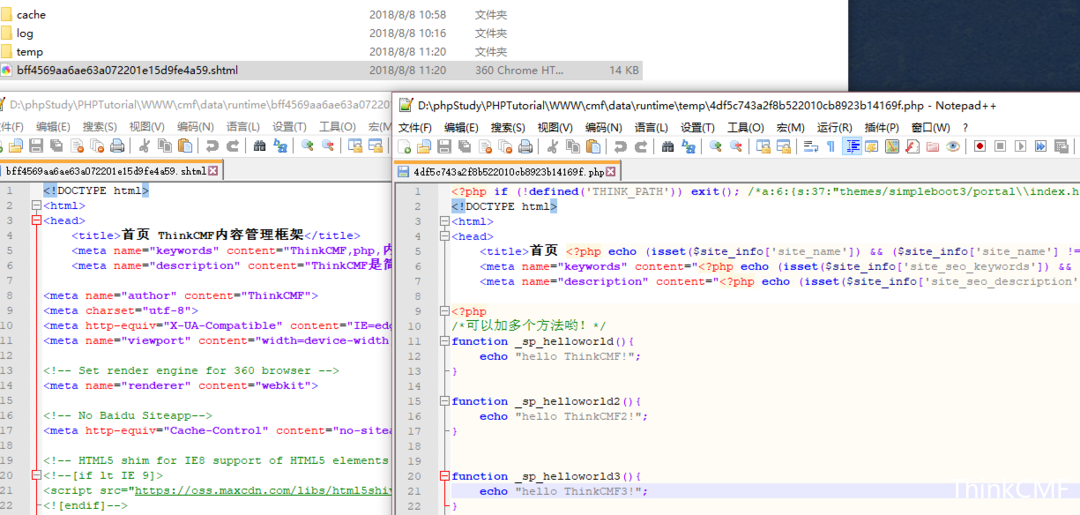Click Zoom Out magnifier in php window
This screenshot has height=515, width=1080.
[736, 146]
